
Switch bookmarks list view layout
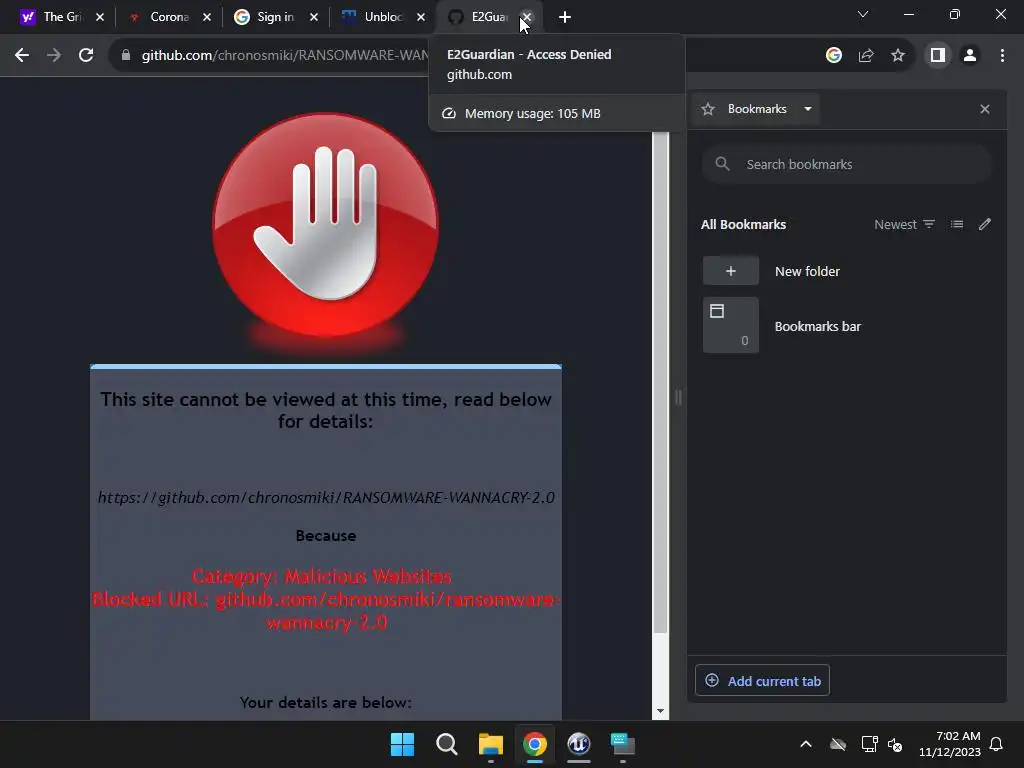[x=957, y=225]
